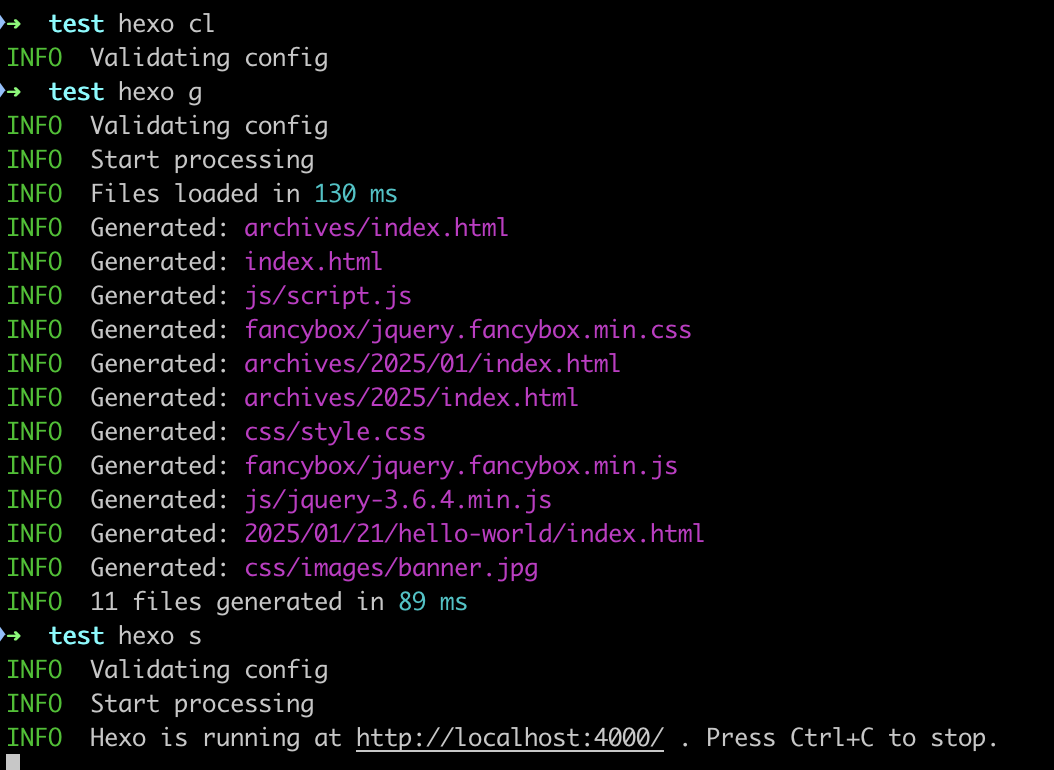Click the prompt arrow before hexo s
Screen dimensions: 1054x770
point(11,636)
